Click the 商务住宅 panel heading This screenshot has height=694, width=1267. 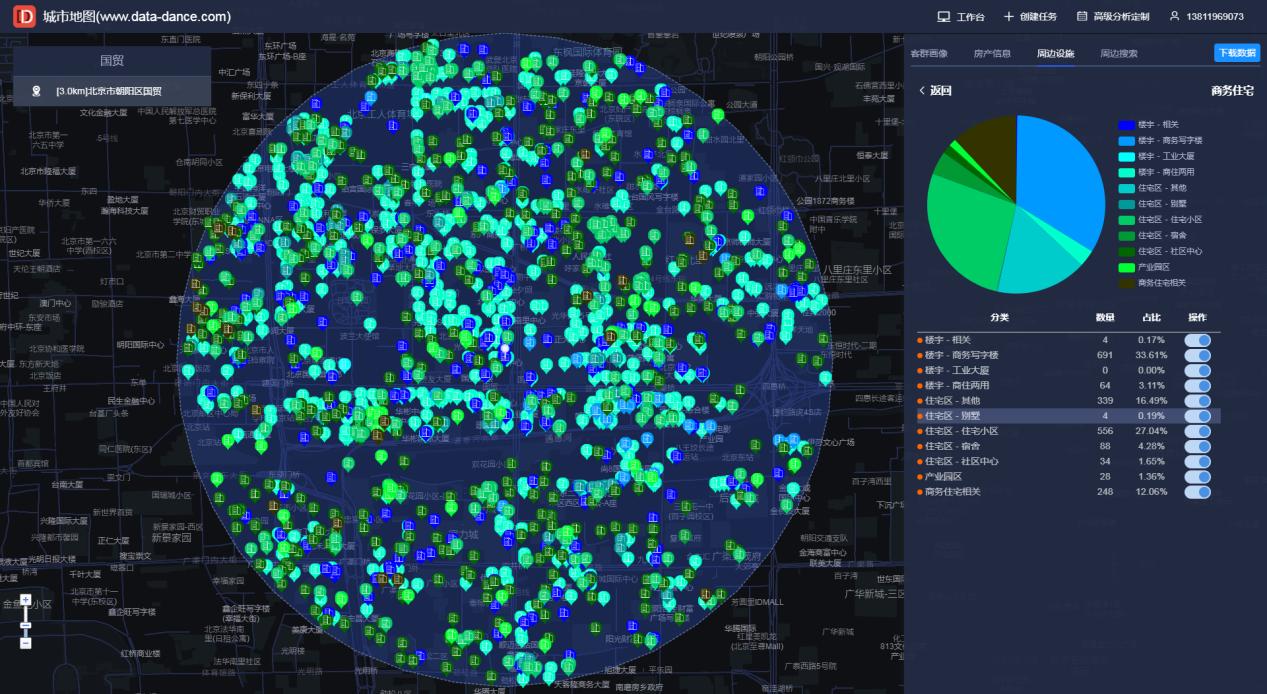click(1232, 91)
